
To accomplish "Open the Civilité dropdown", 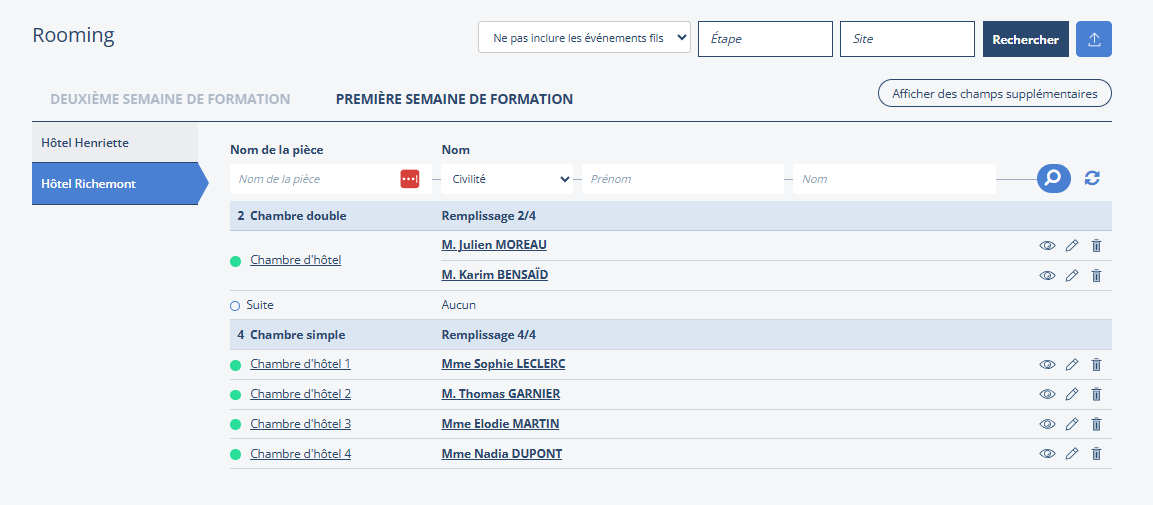I will pyautogui.click(x=507, y=179).
